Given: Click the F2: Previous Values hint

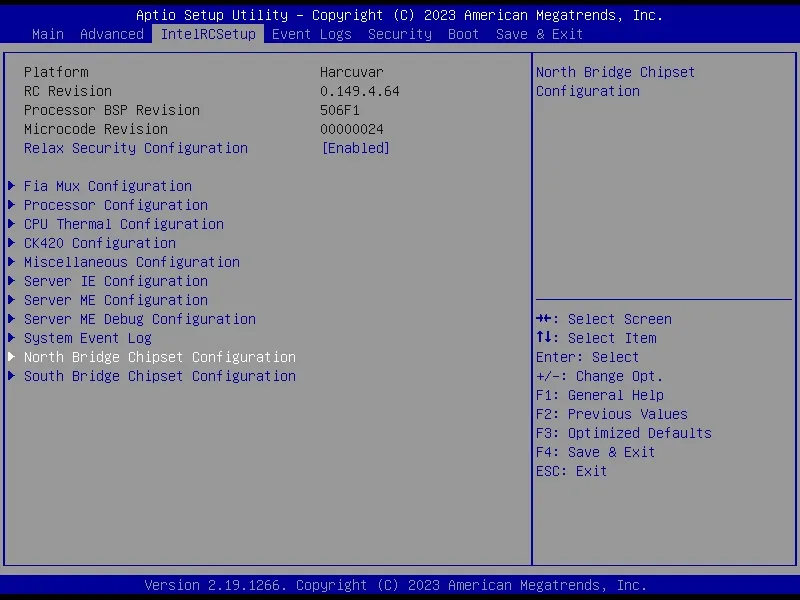Looking at the screenshot, I should pos(612,414).
